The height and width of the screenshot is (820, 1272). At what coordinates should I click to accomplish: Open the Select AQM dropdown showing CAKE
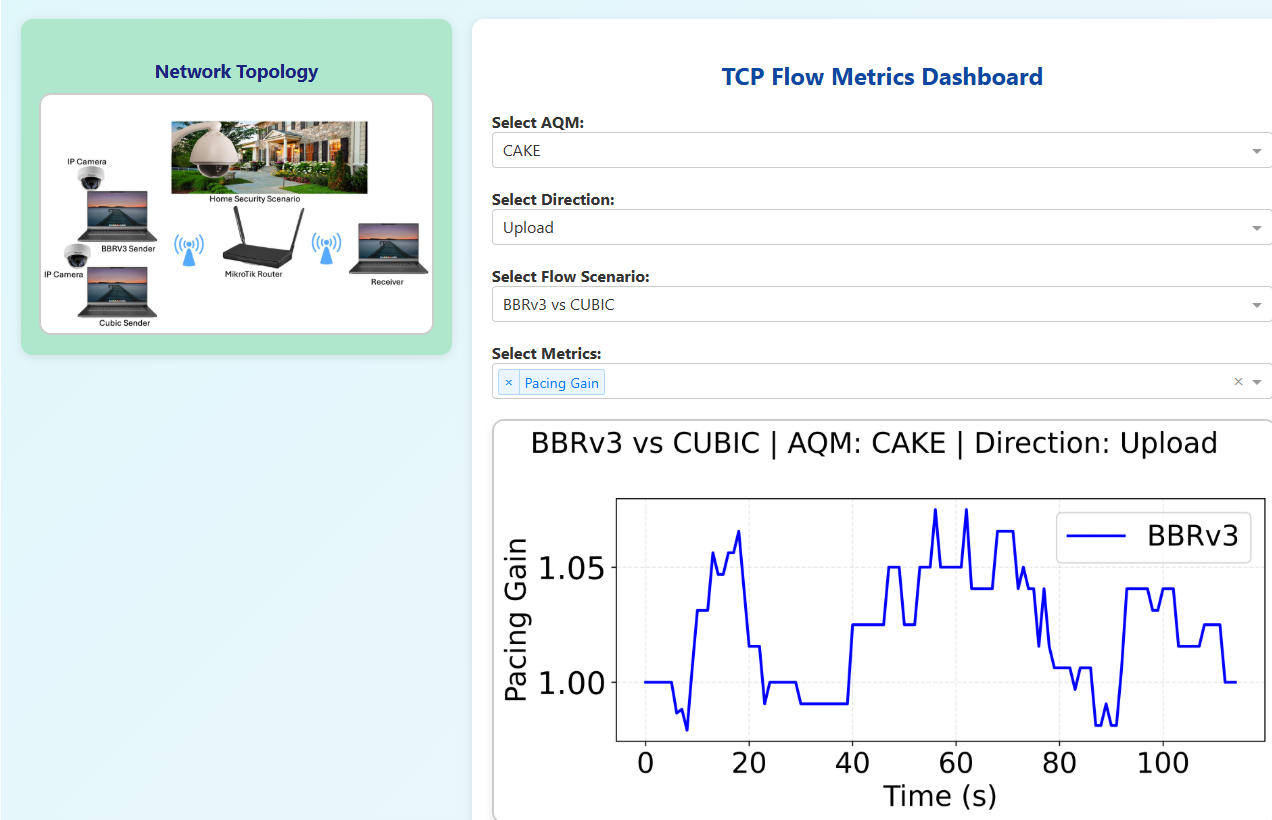880,151
